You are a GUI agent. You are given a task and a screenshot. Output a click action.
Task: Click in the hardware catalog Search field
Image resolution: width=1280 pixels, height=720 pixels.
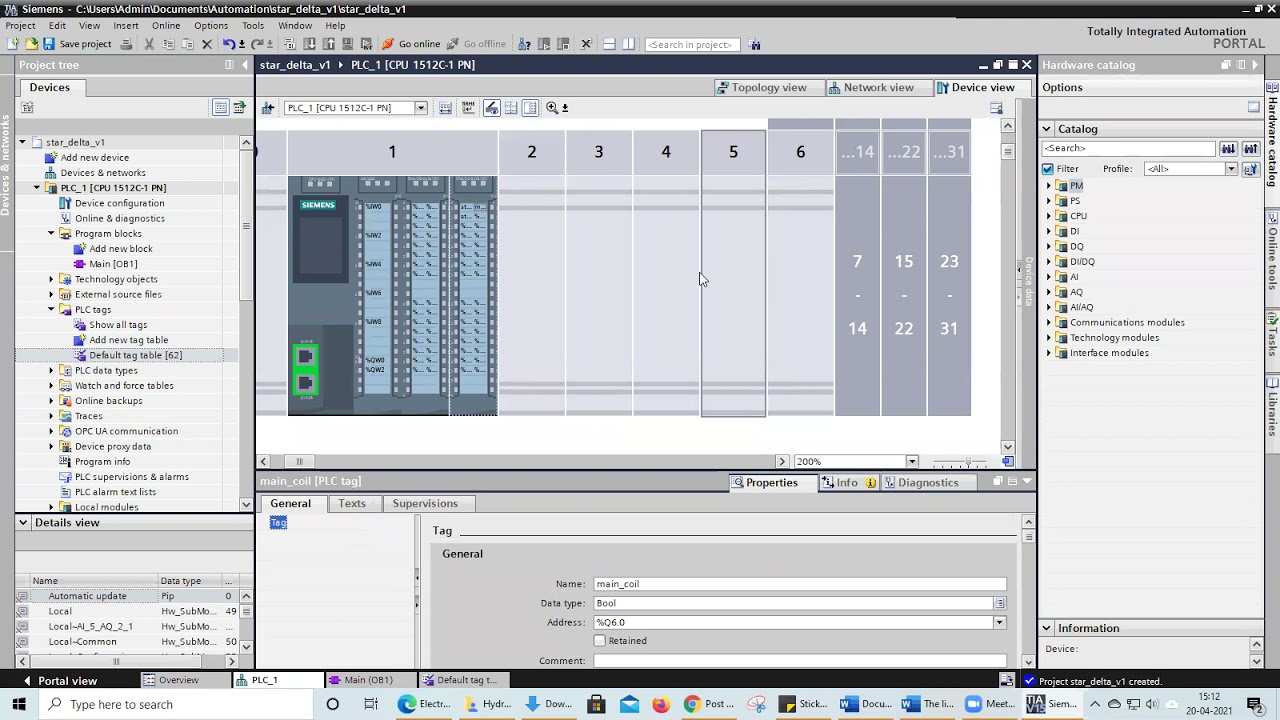tap(1128, 149)
